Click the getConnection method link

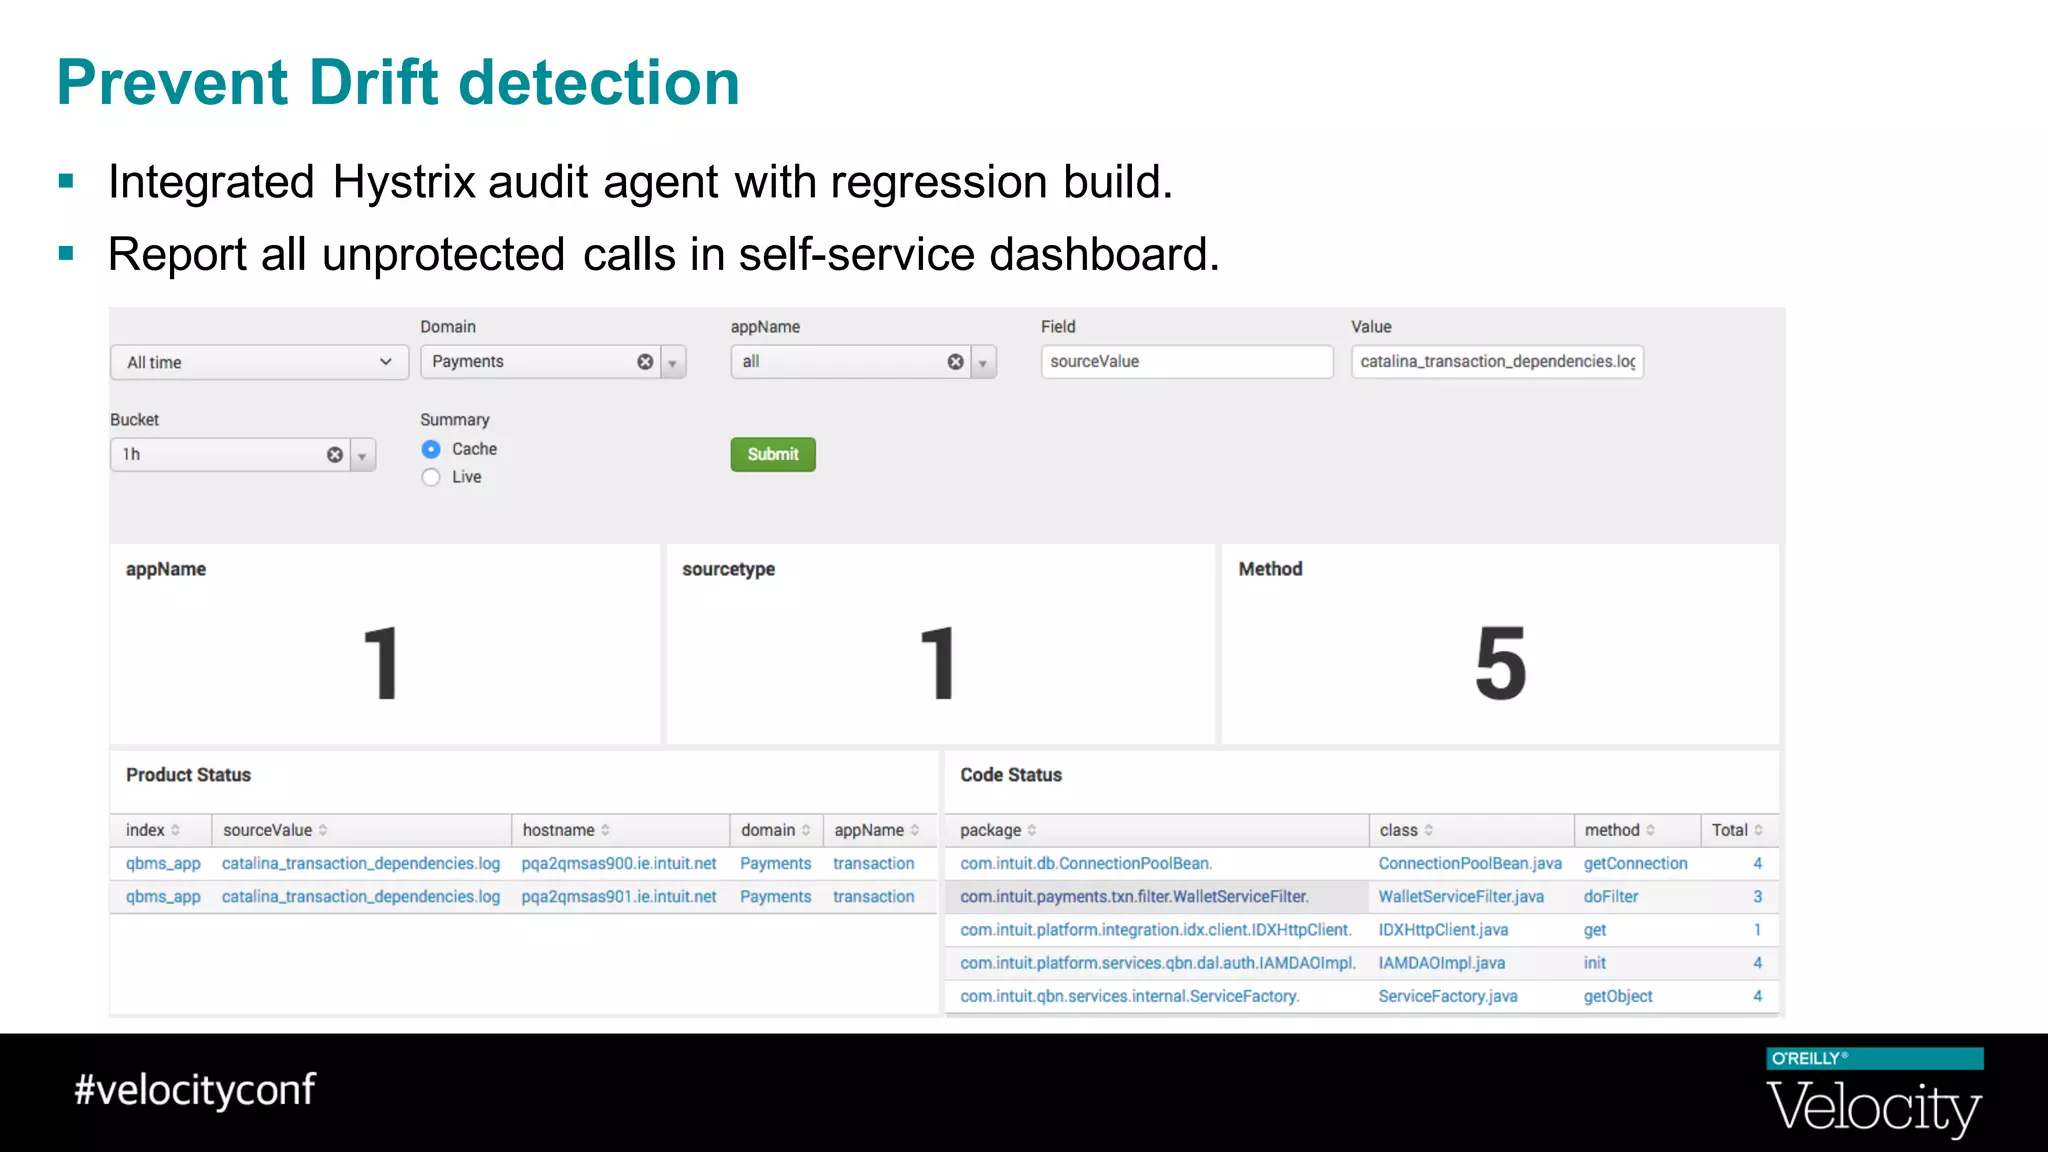[x=1635, y=863]
